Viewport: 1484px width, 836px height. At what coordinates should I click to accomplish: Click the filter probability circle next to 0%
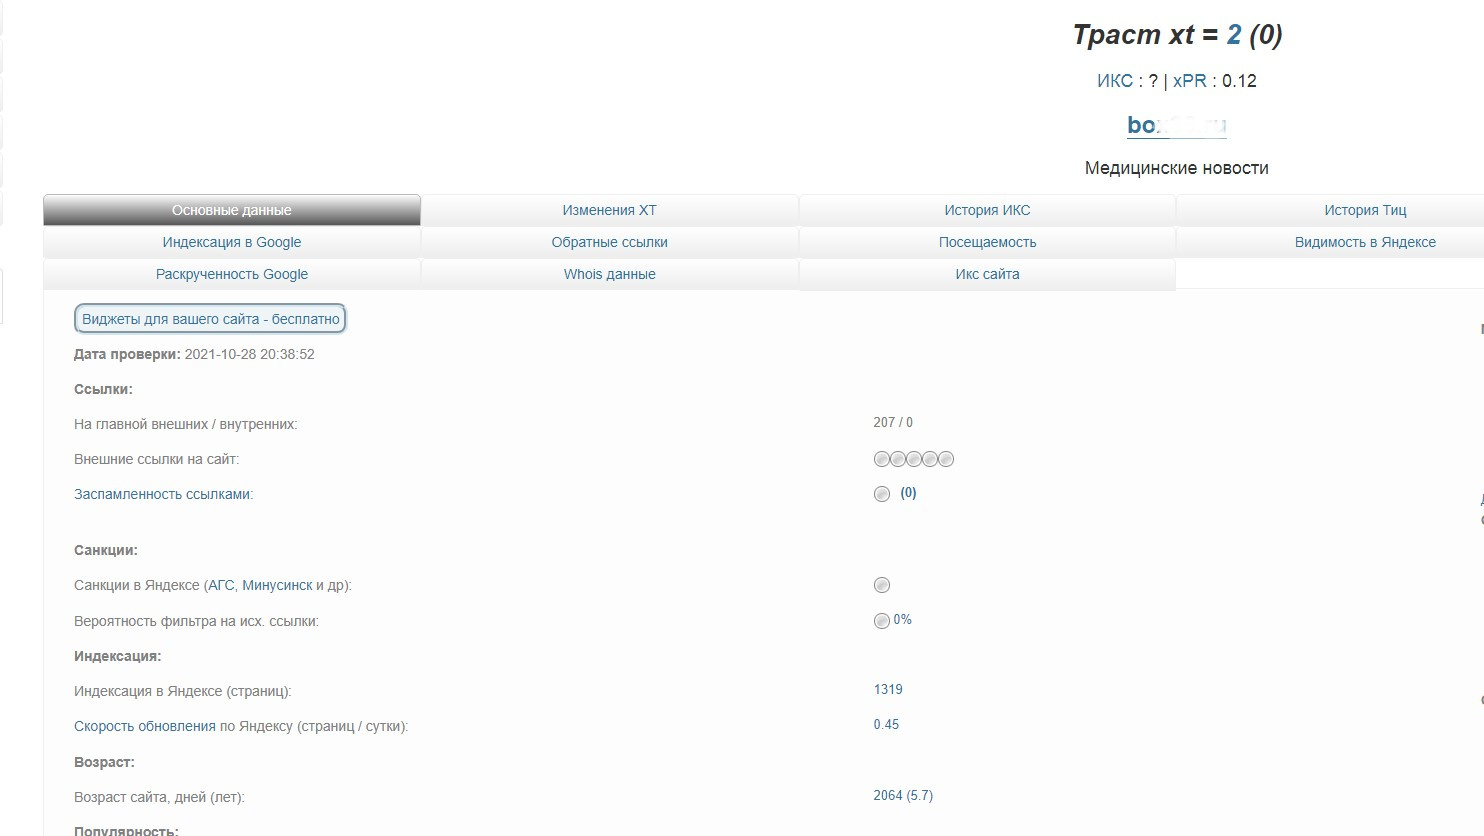click(882, 621)
